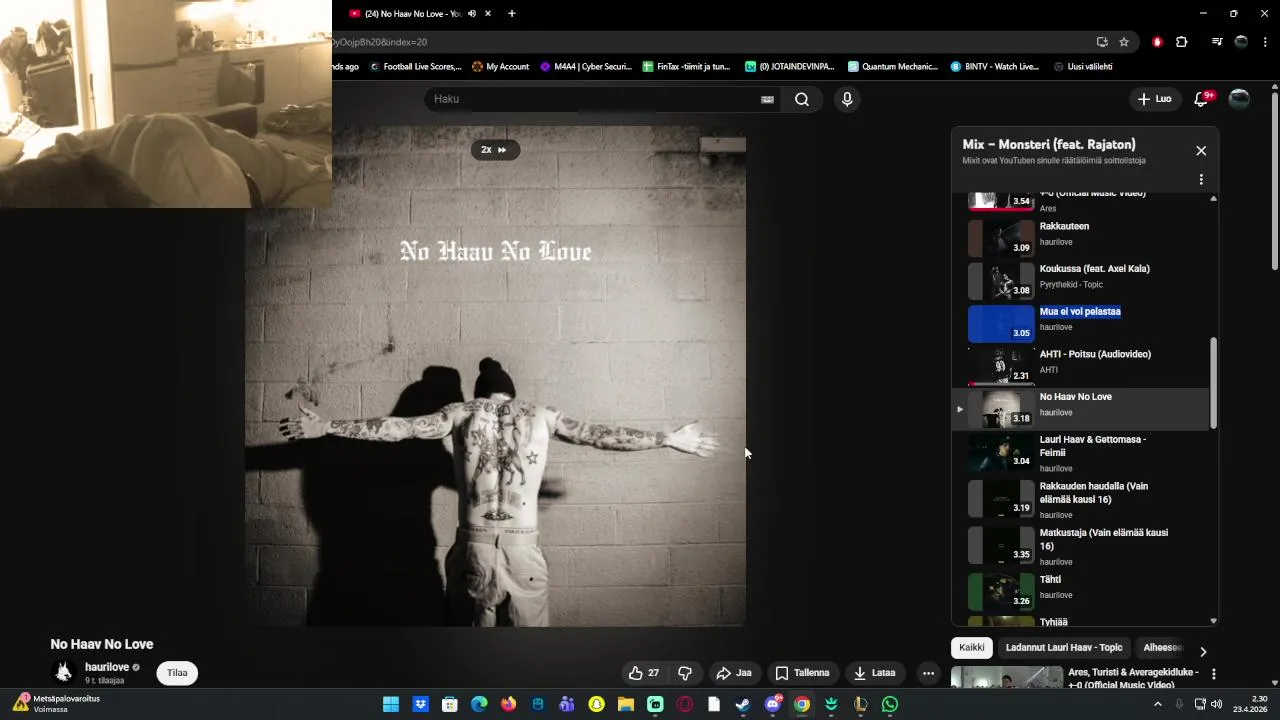Click options for Ares Turisti recommended video
This screenshot has height=720, width=1280.
1214,674
